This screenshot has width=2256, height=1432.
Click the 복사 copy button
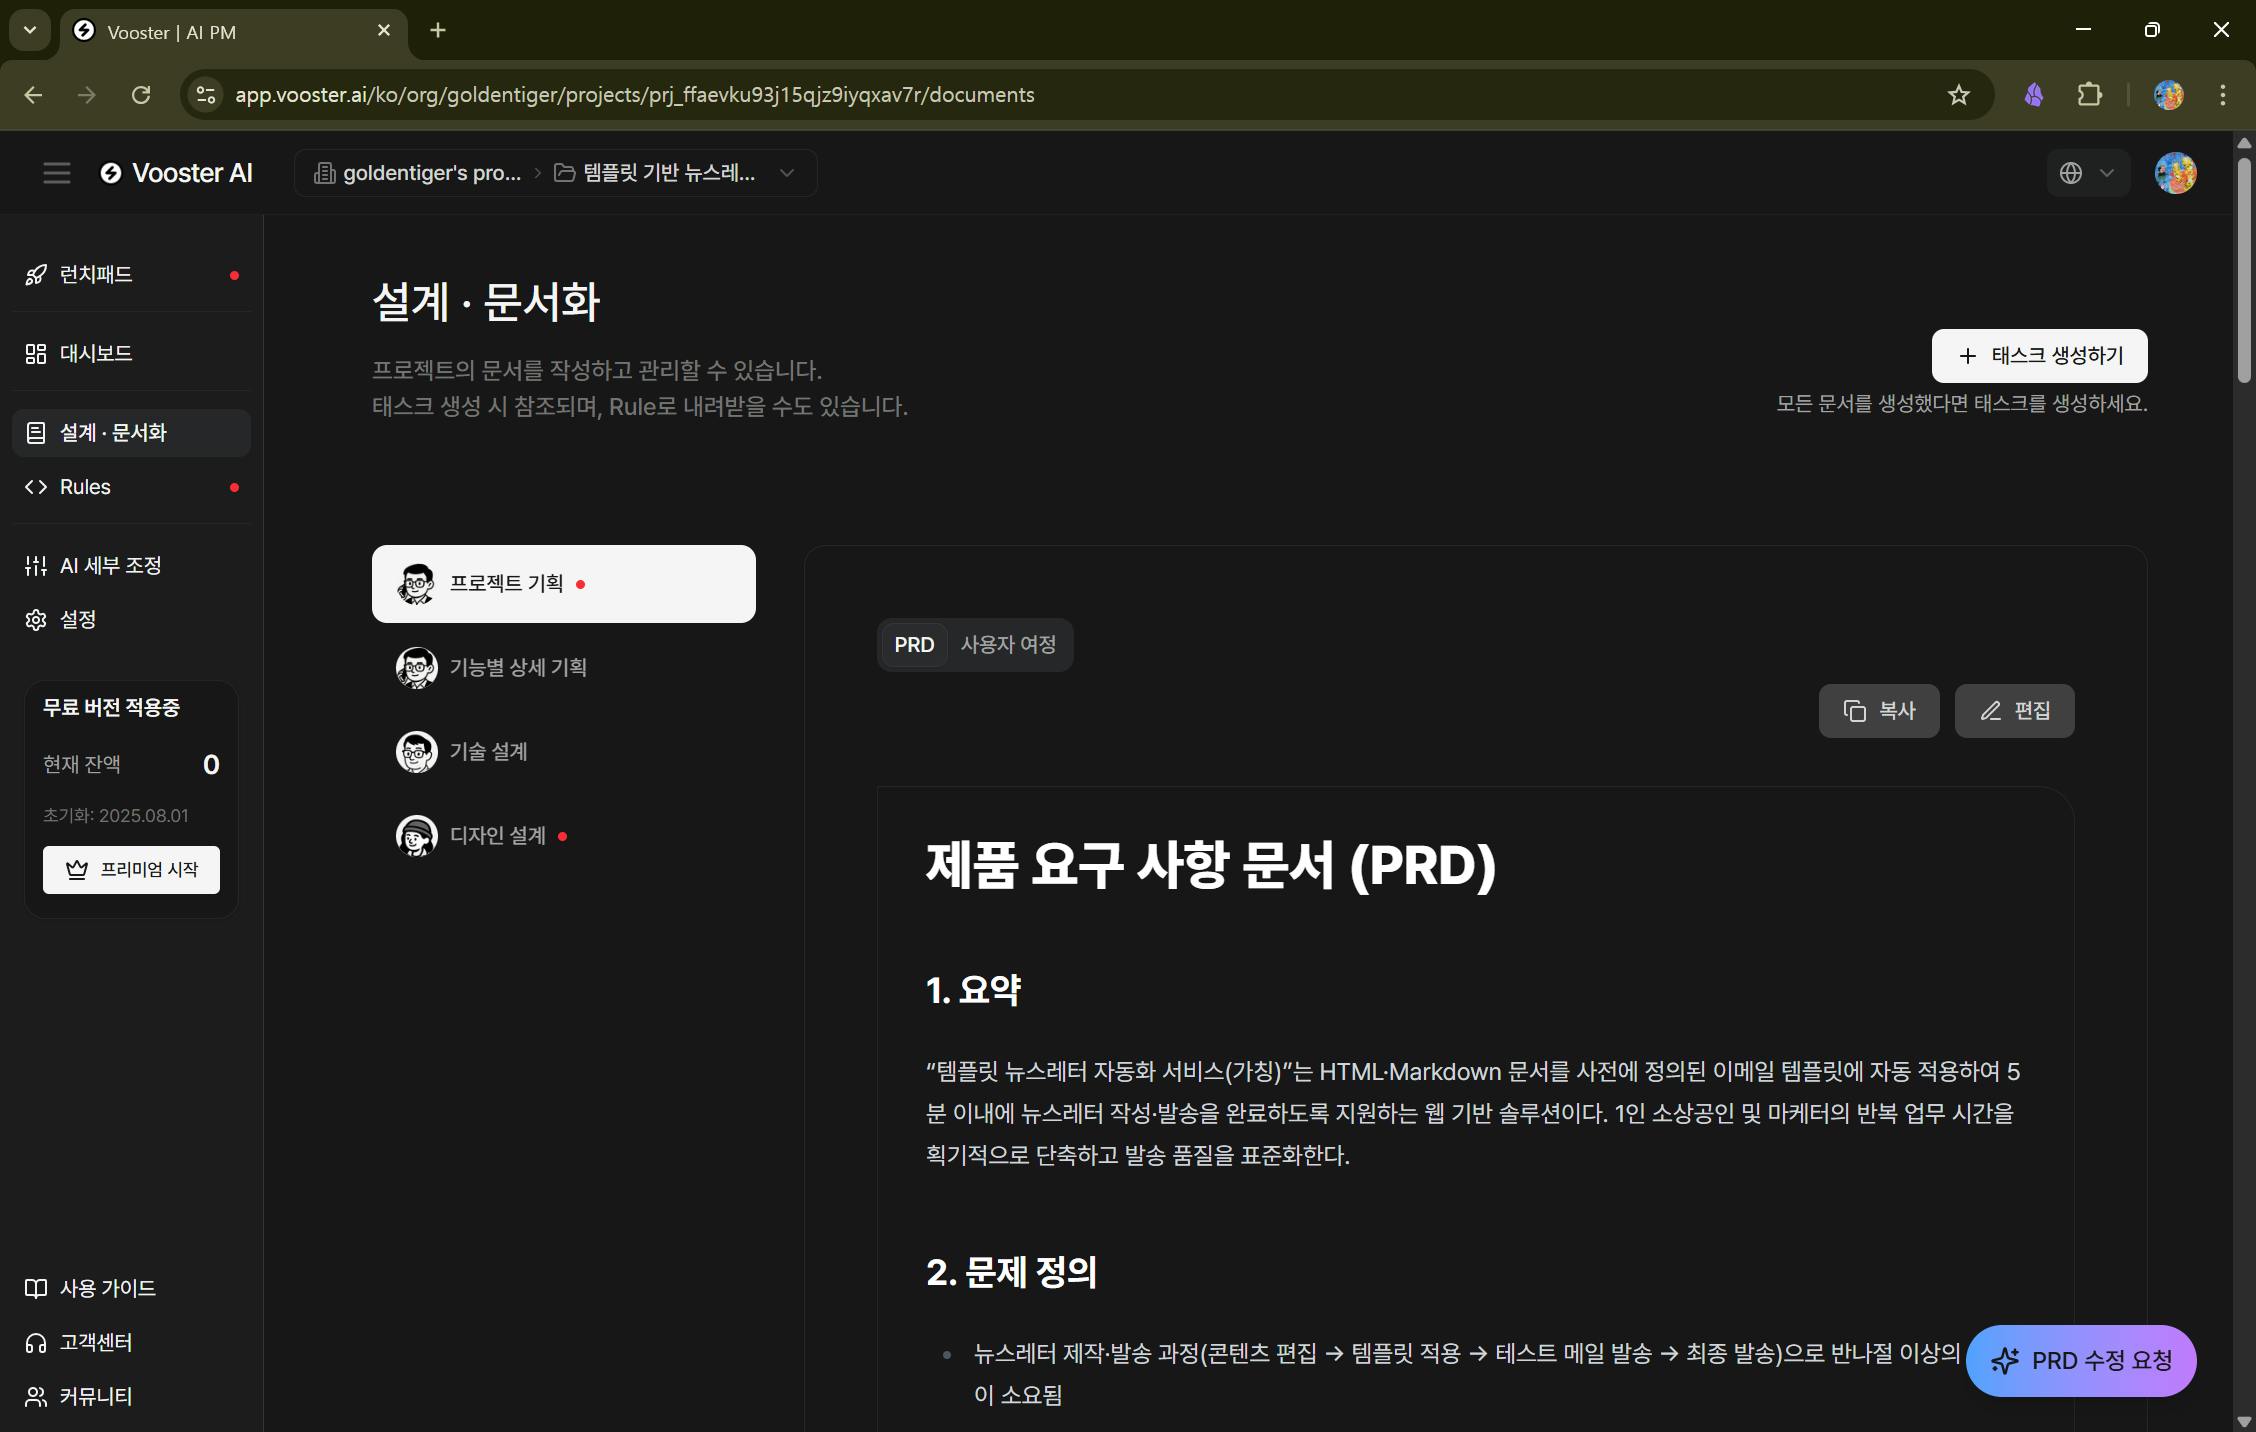pyautogui.click(x=1878, y=711)
